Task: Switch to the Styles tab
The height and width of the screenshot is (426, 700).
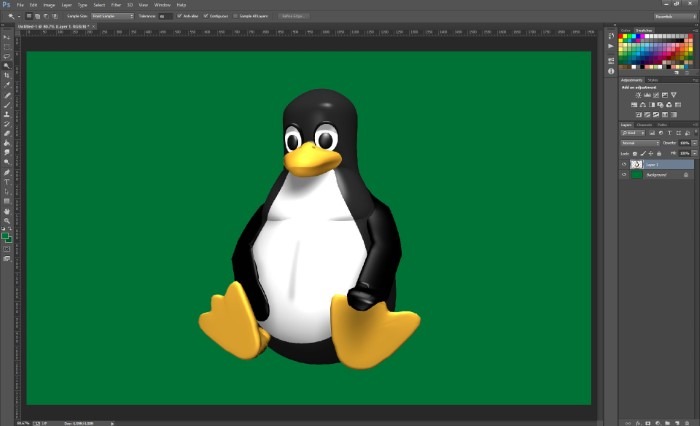Action: point(653,80)
